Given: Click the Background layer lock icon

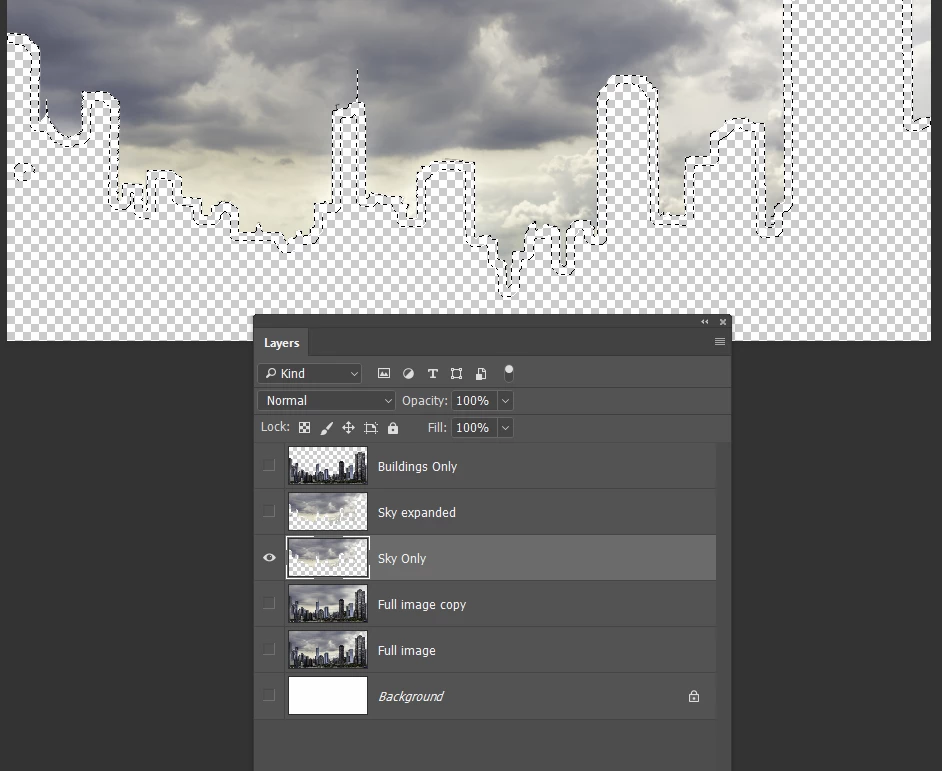Looking at the screenshot, I should [694, 696].
